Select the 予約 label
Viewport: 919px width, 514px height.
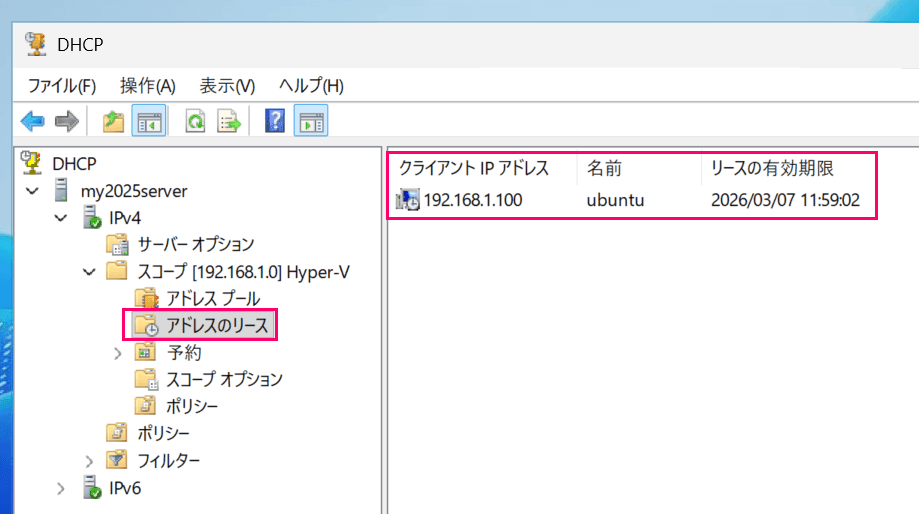[x=184, y=352]
